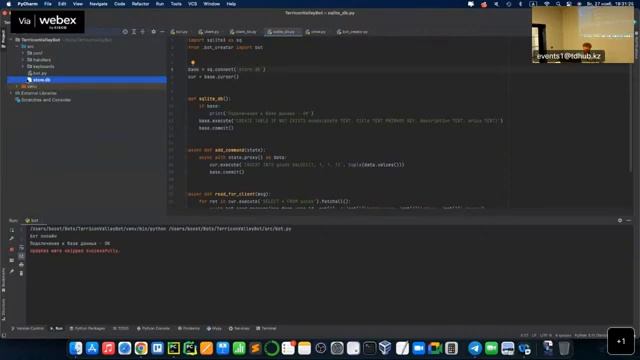Collapse the TerriconValleyBot project root

click(x=11, y=40)
